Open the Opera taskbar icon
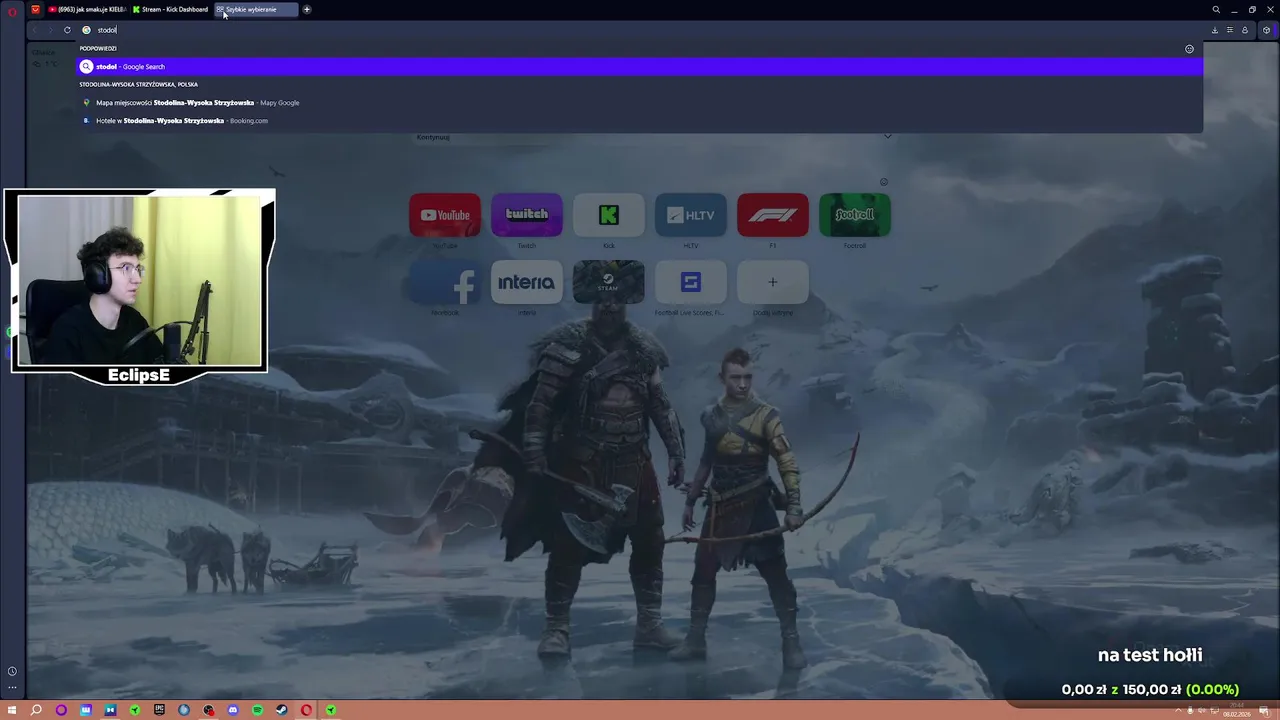 click(306, 710)
